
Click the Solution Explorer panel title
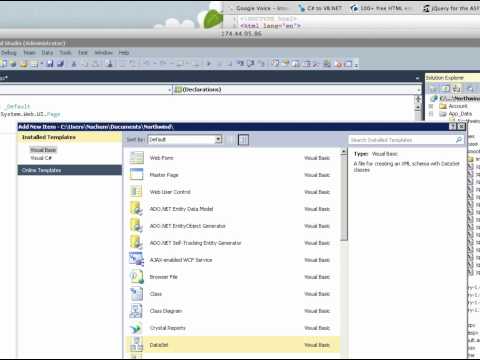(x=445, y=78)
